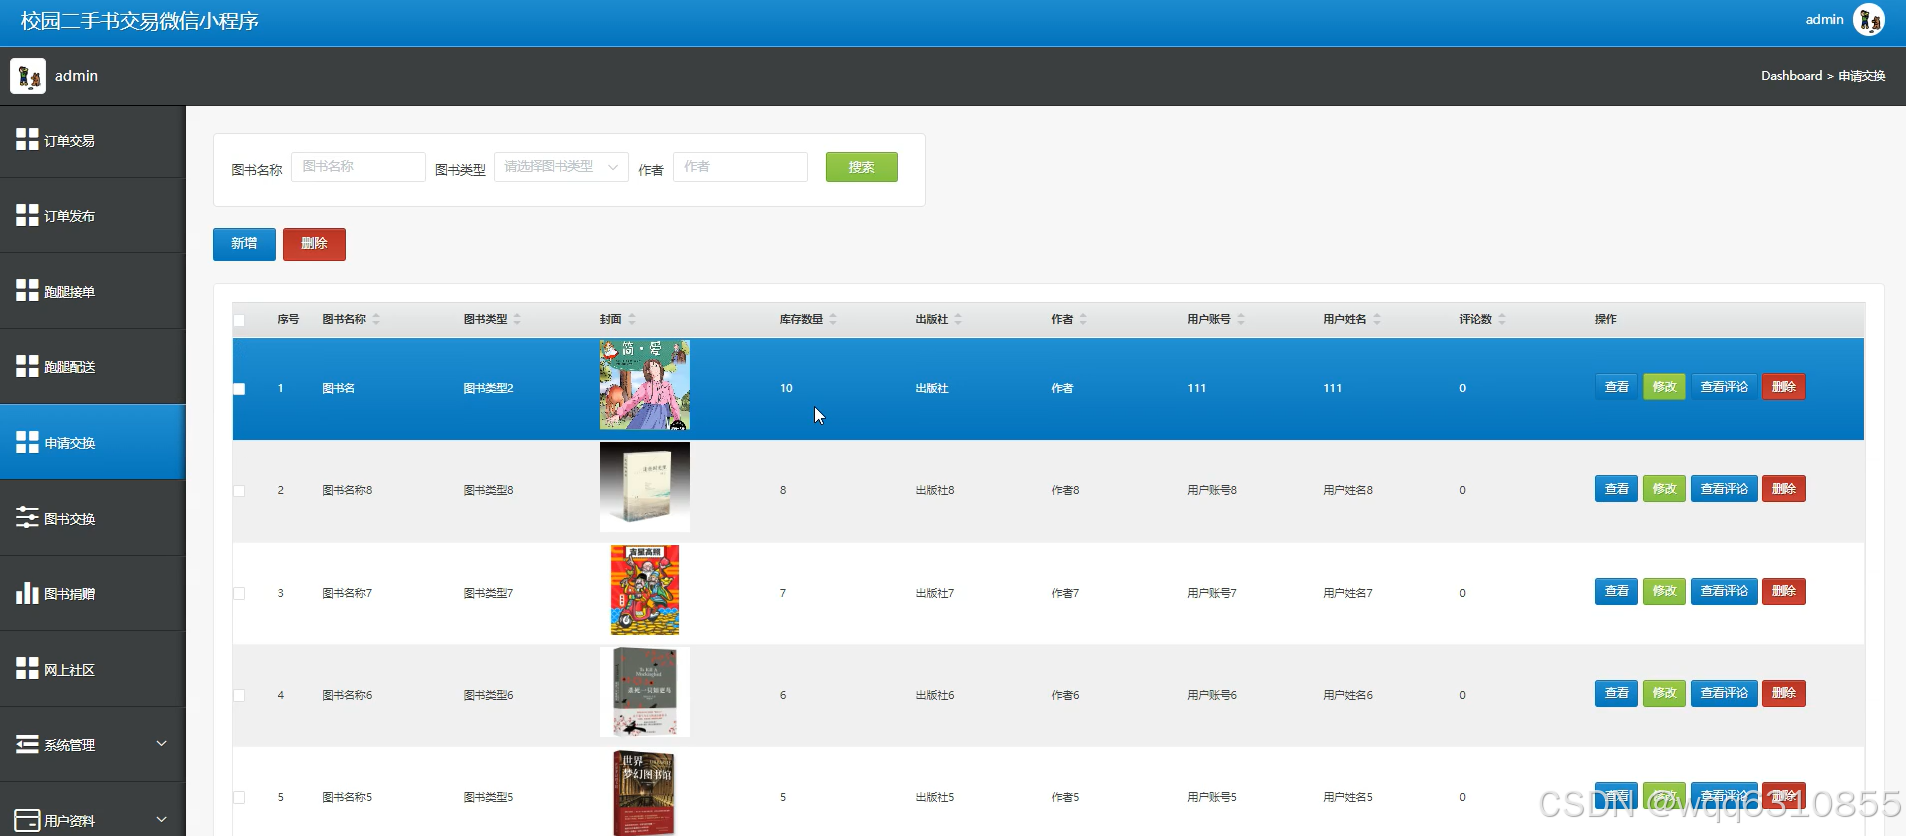
Task: Sort by 库存数量 column arrows
Action: [833, 319]
